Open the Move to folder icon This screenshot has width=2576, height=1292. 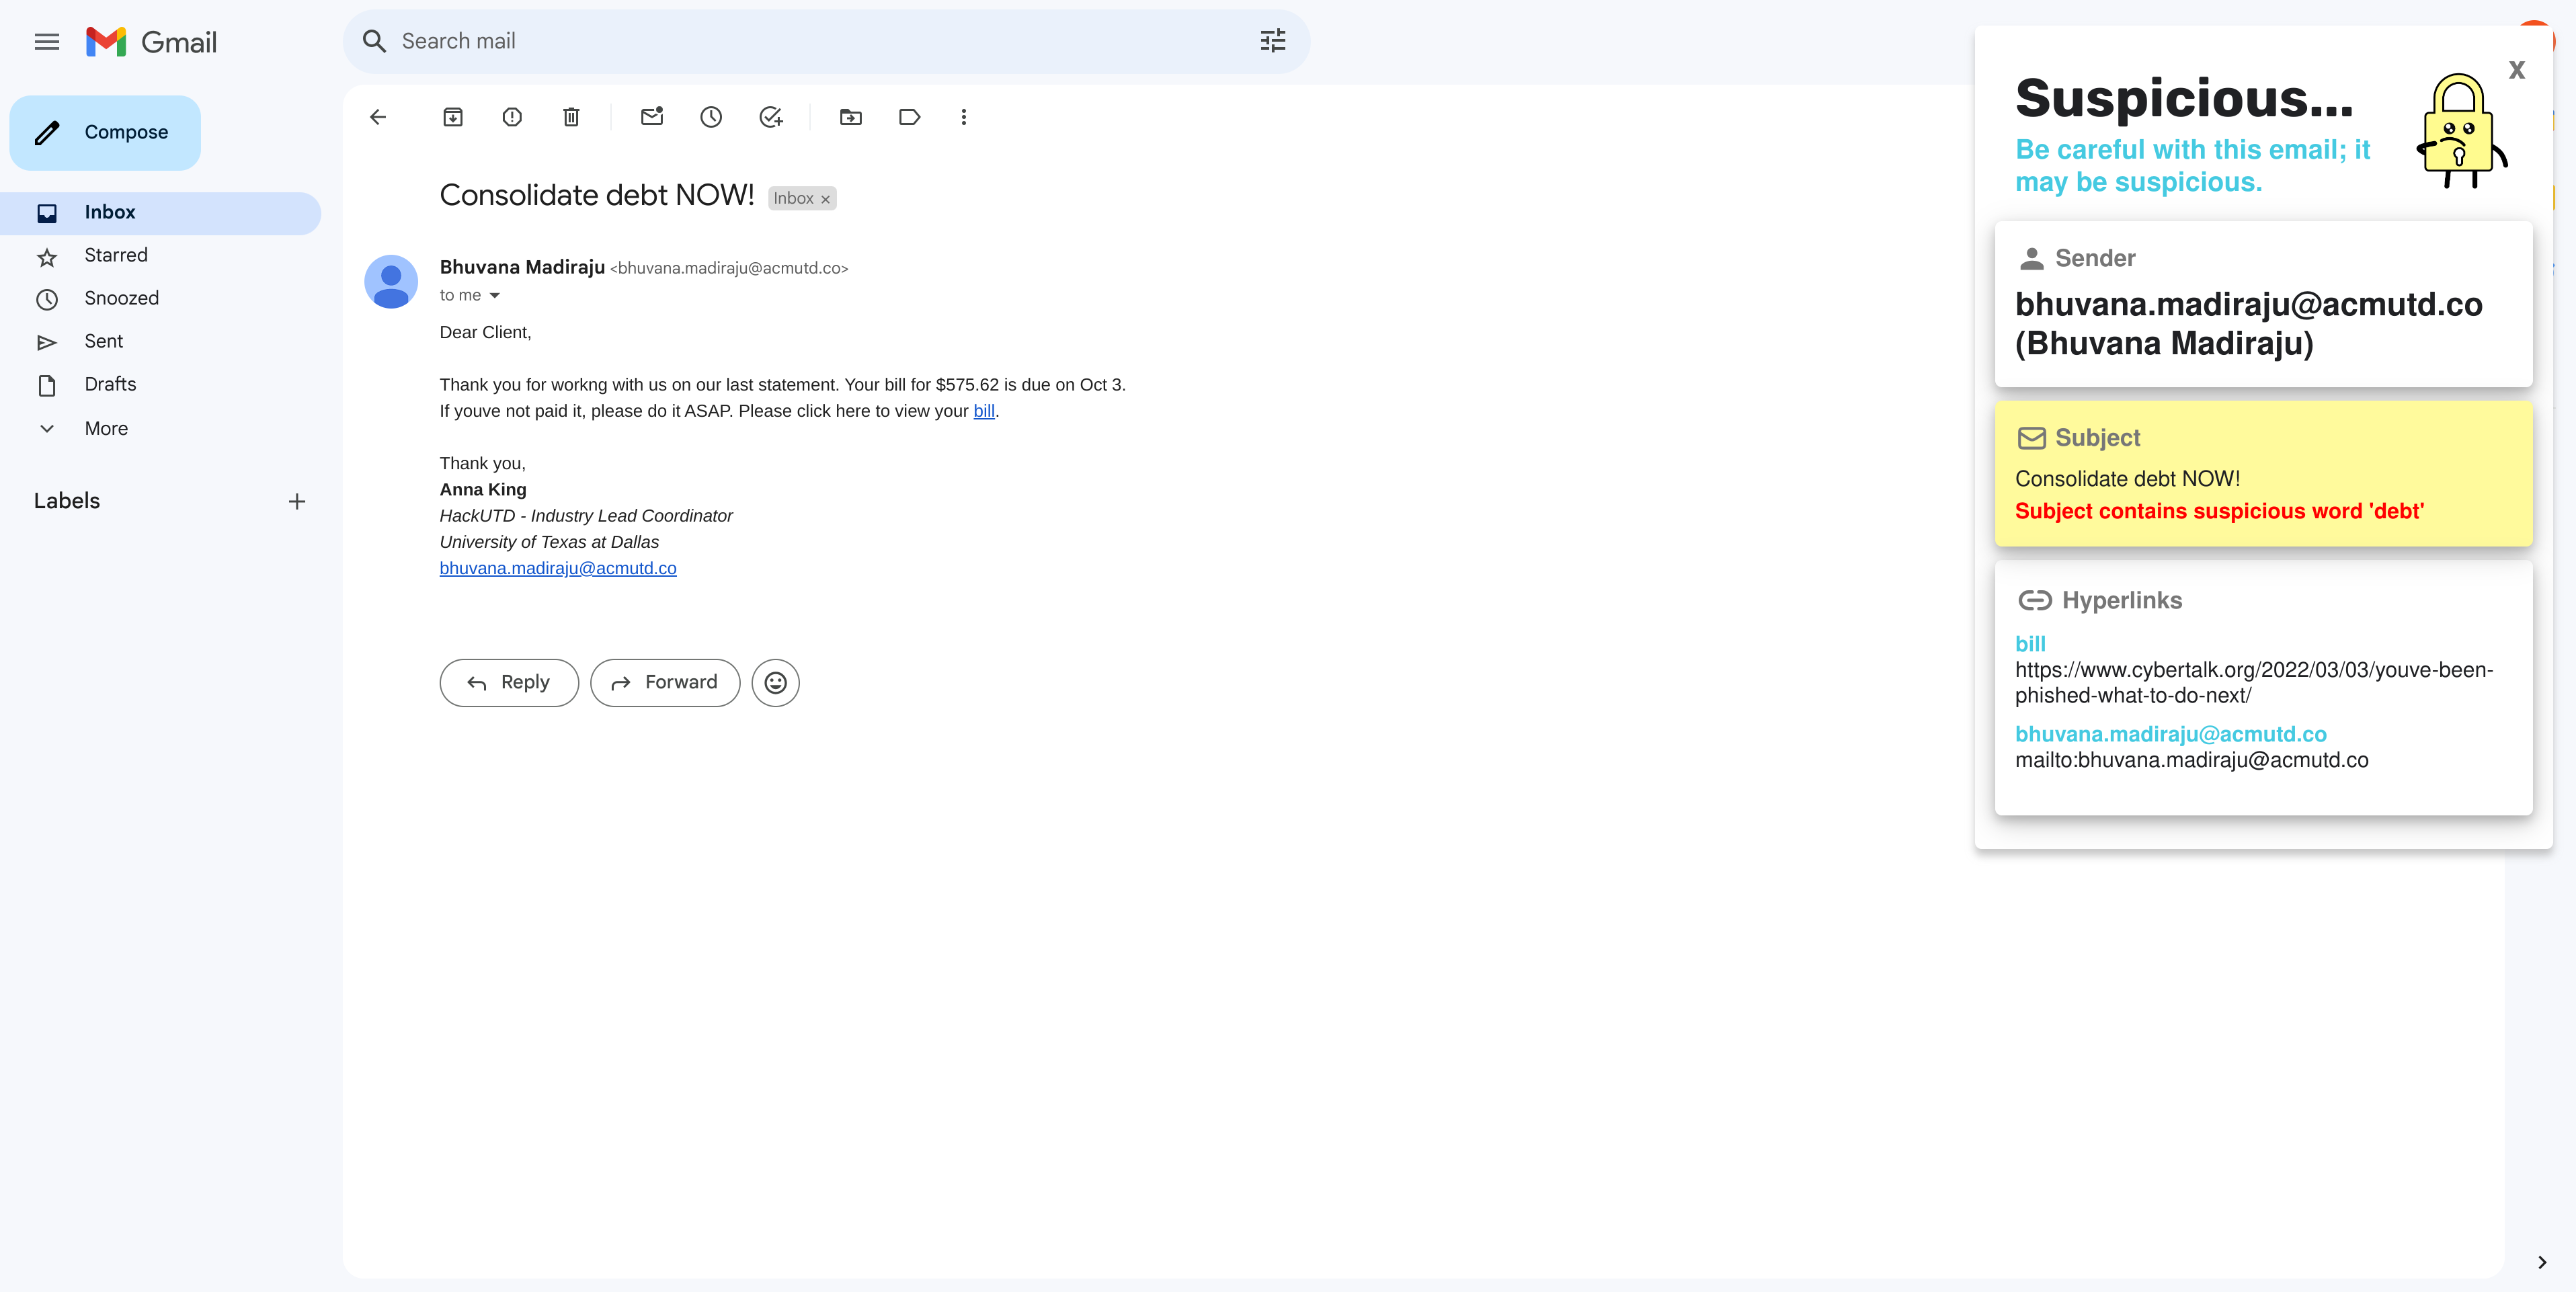point(850,117)
